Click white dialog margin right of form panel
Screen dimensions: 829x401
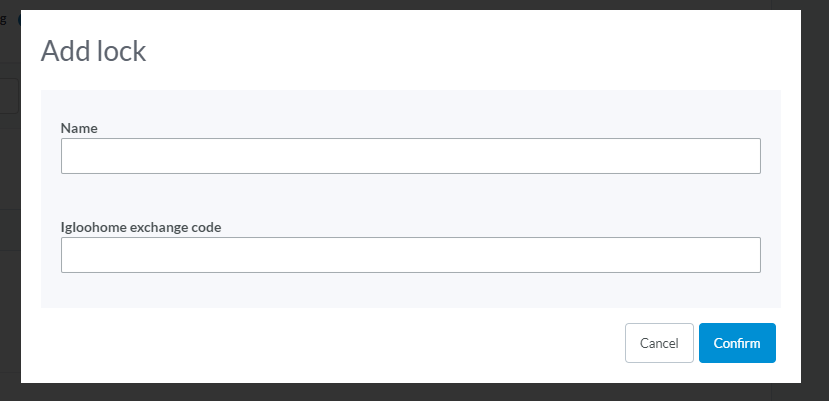[x=790, y=198]
